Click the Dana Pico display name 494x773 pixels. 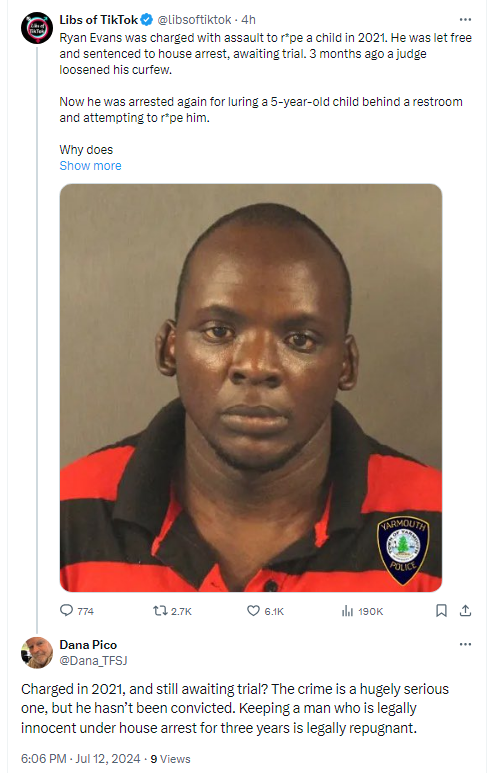tap(88, 645)
